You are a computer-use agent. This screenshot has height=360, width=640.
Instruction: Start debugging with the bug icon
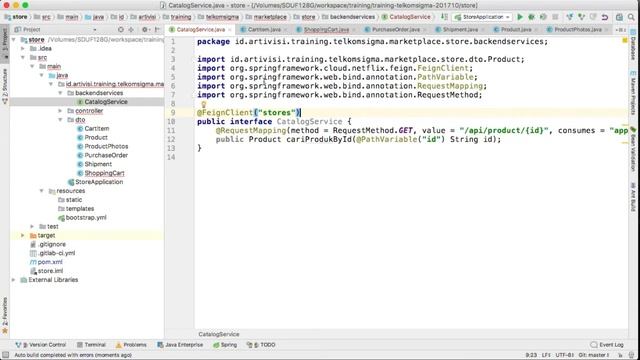(x=531, y=17)
